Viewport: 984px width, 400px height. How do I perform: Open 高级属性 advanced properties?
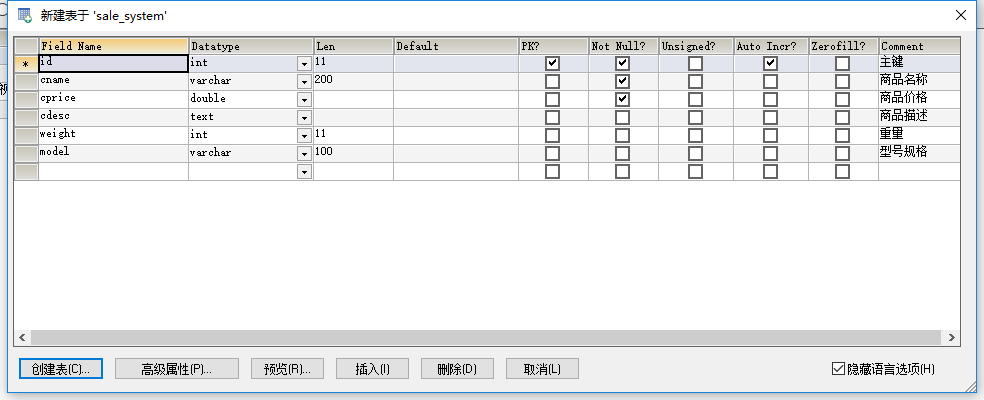[x=177, y=369]
